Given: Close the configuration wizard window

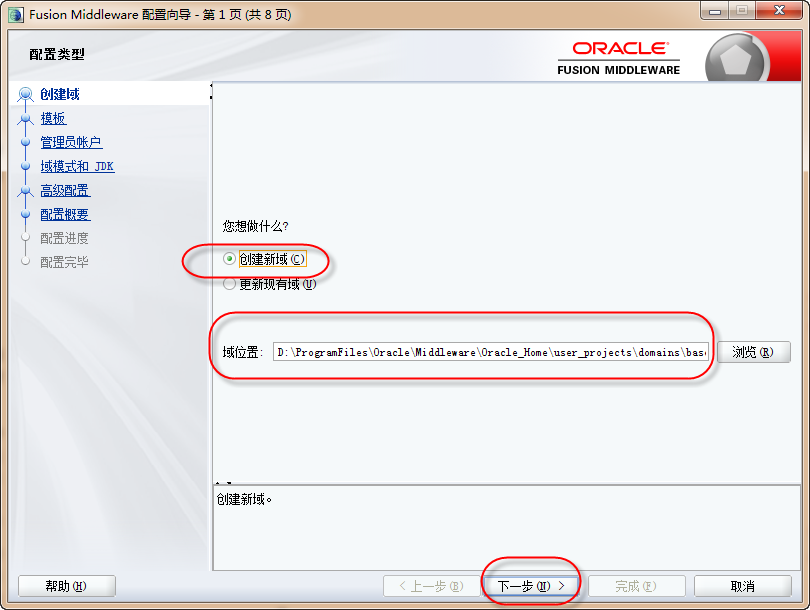Looking at the screenshot, I should [780, 11].
